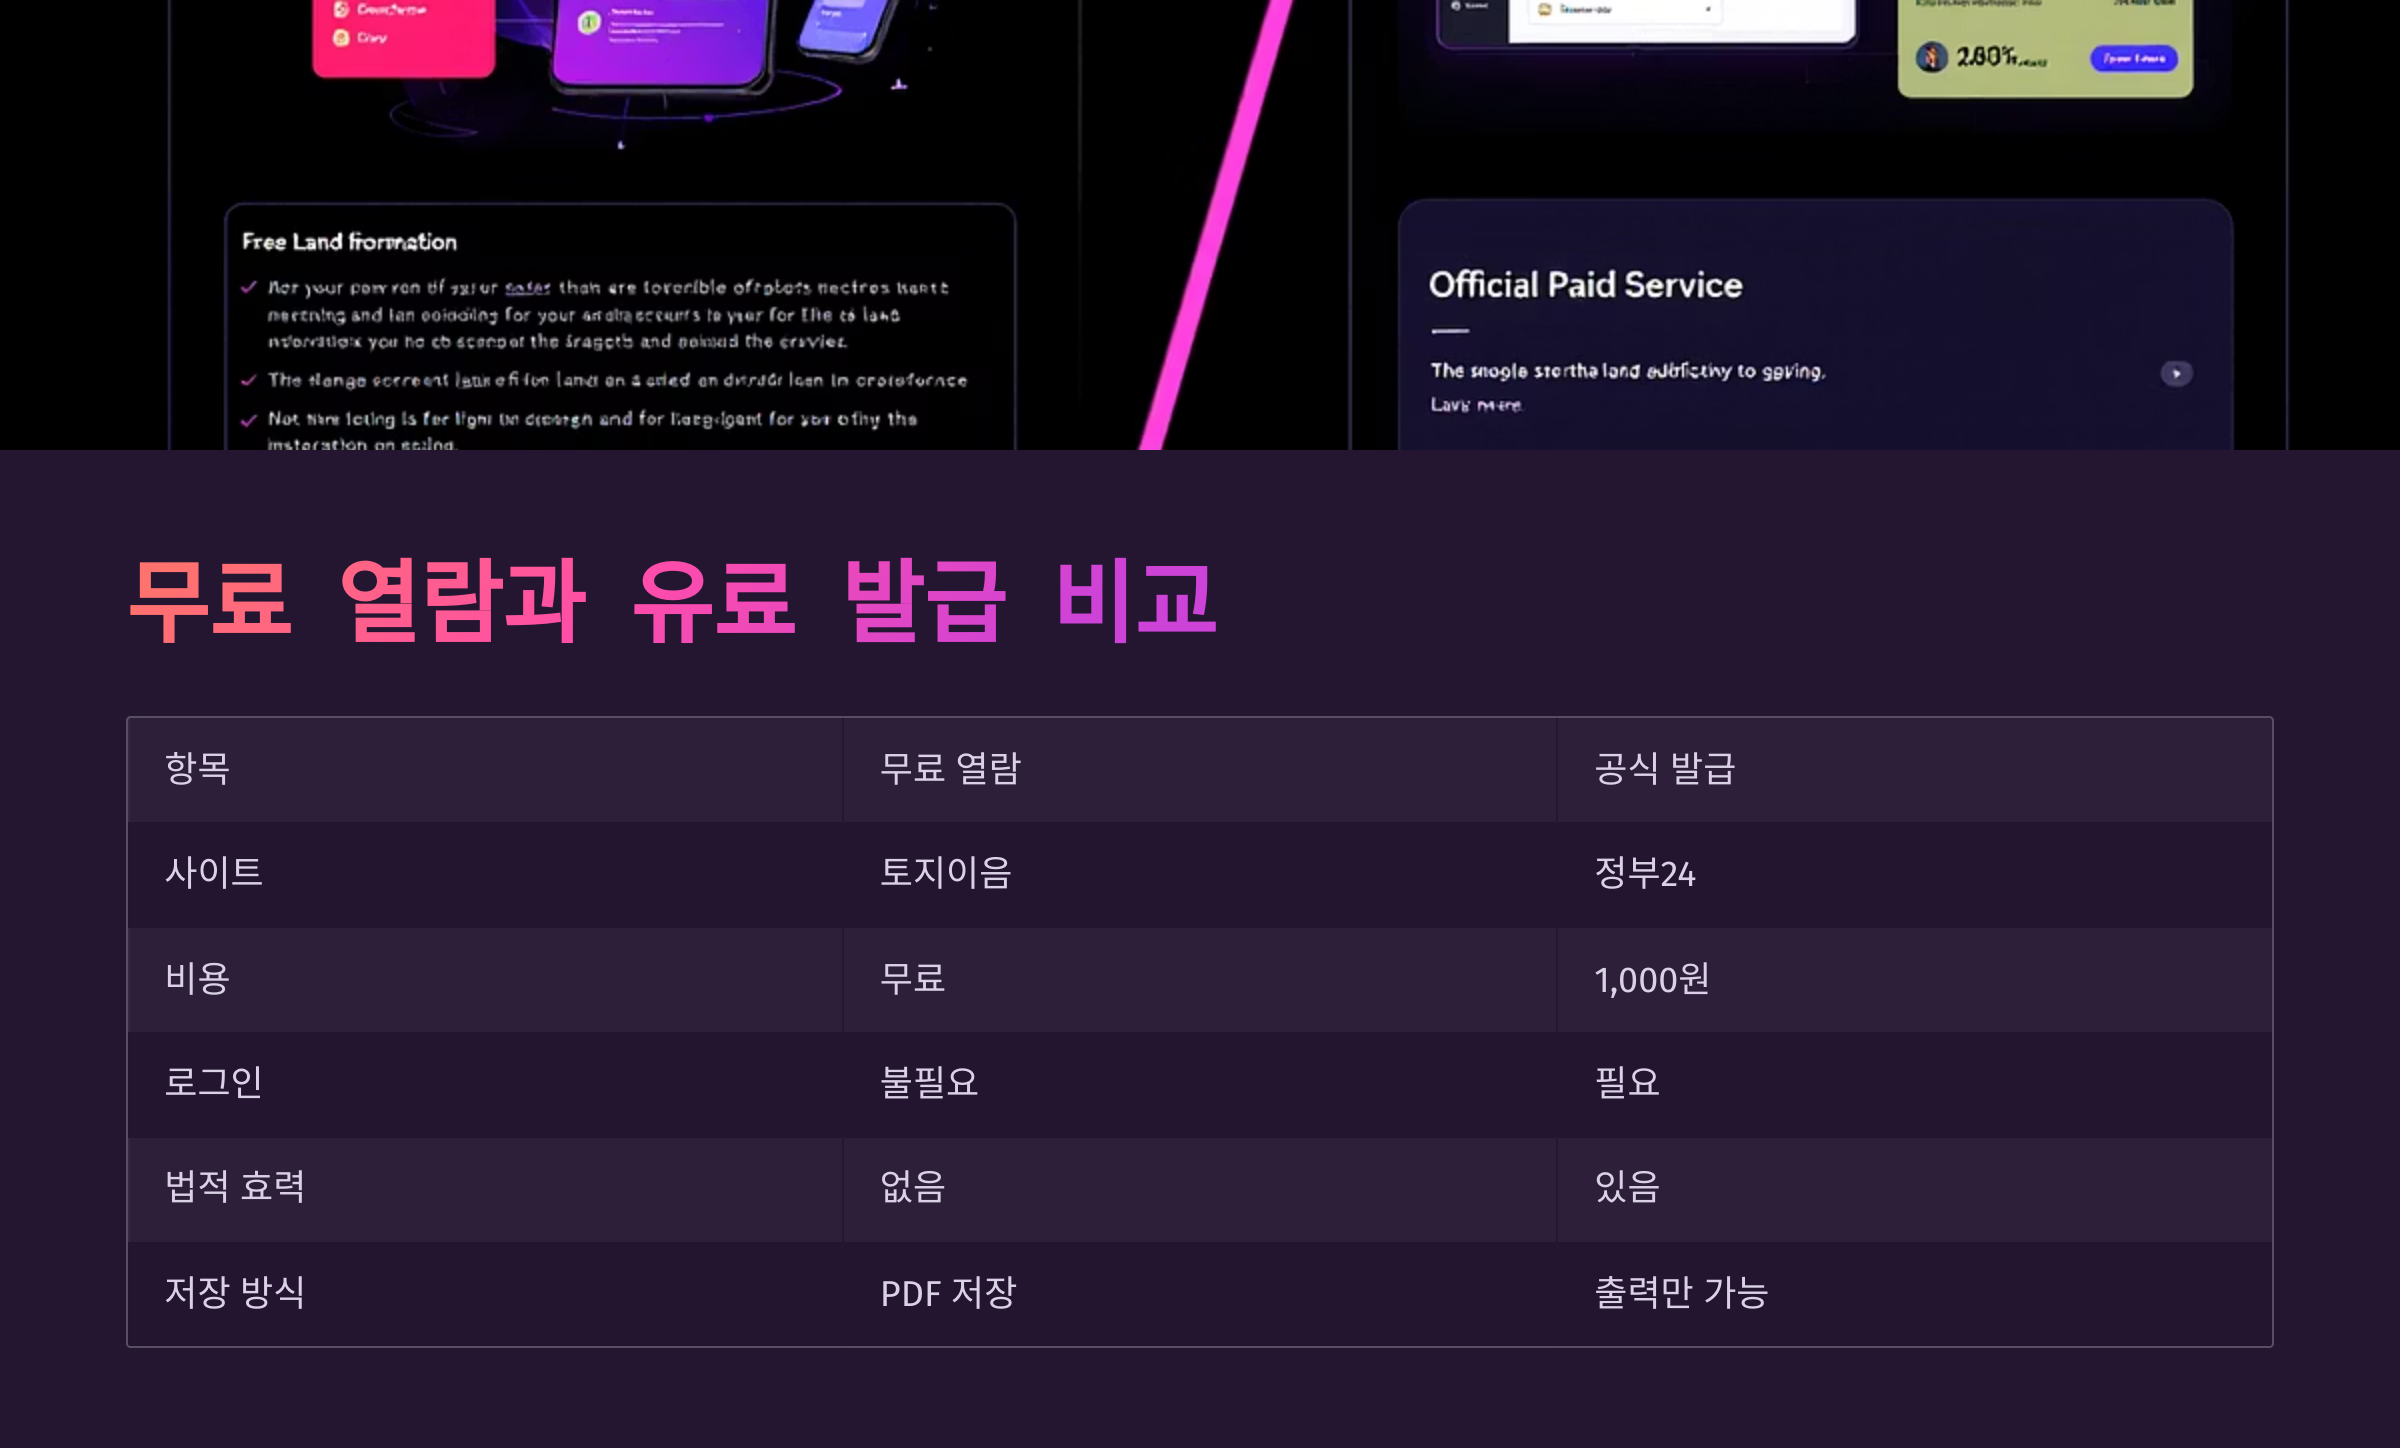Click the underlined link in the first bullet
The image size is (2400, 1448).
pos(527,288)
